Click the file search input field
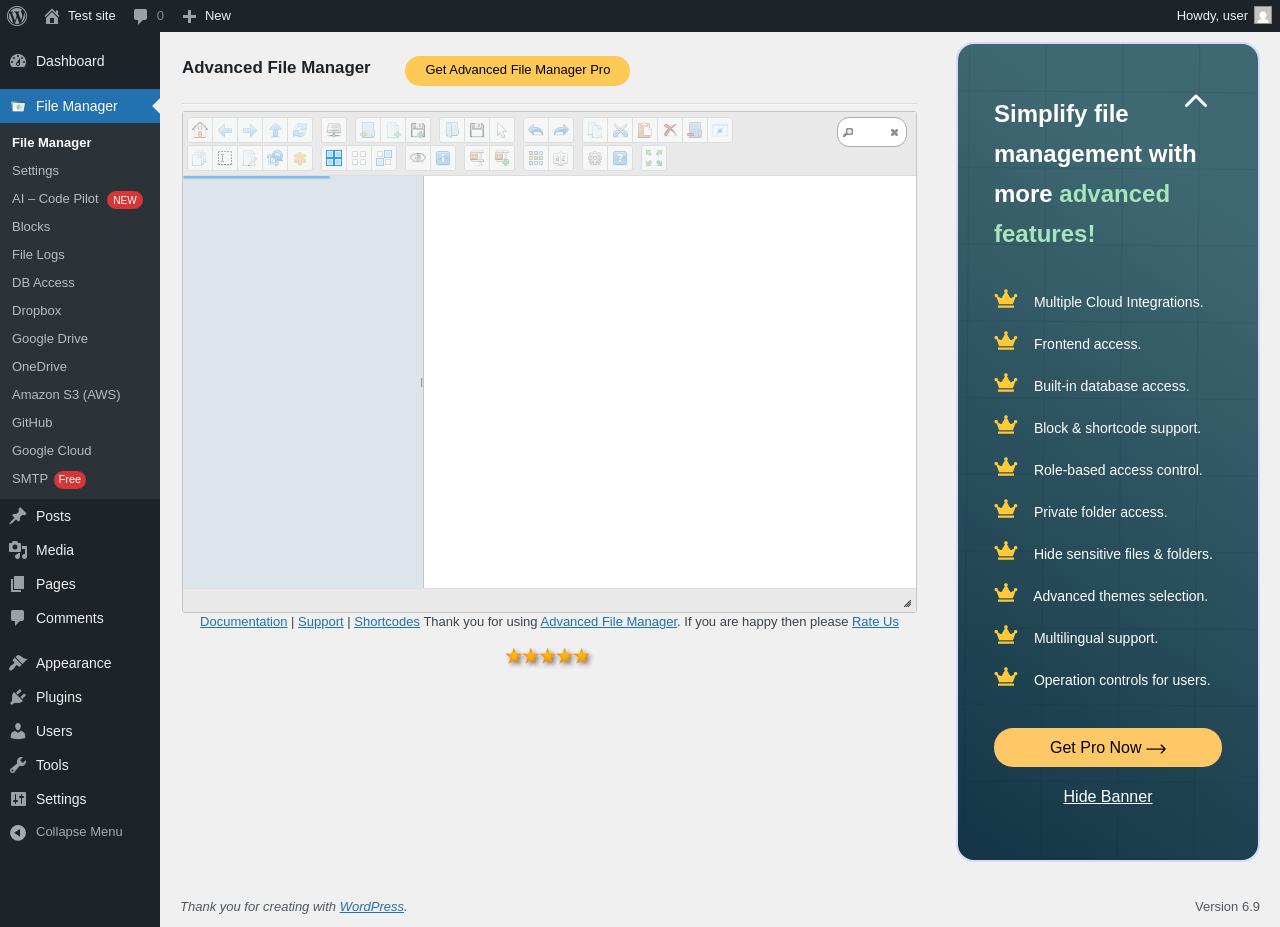 [870, 132]
